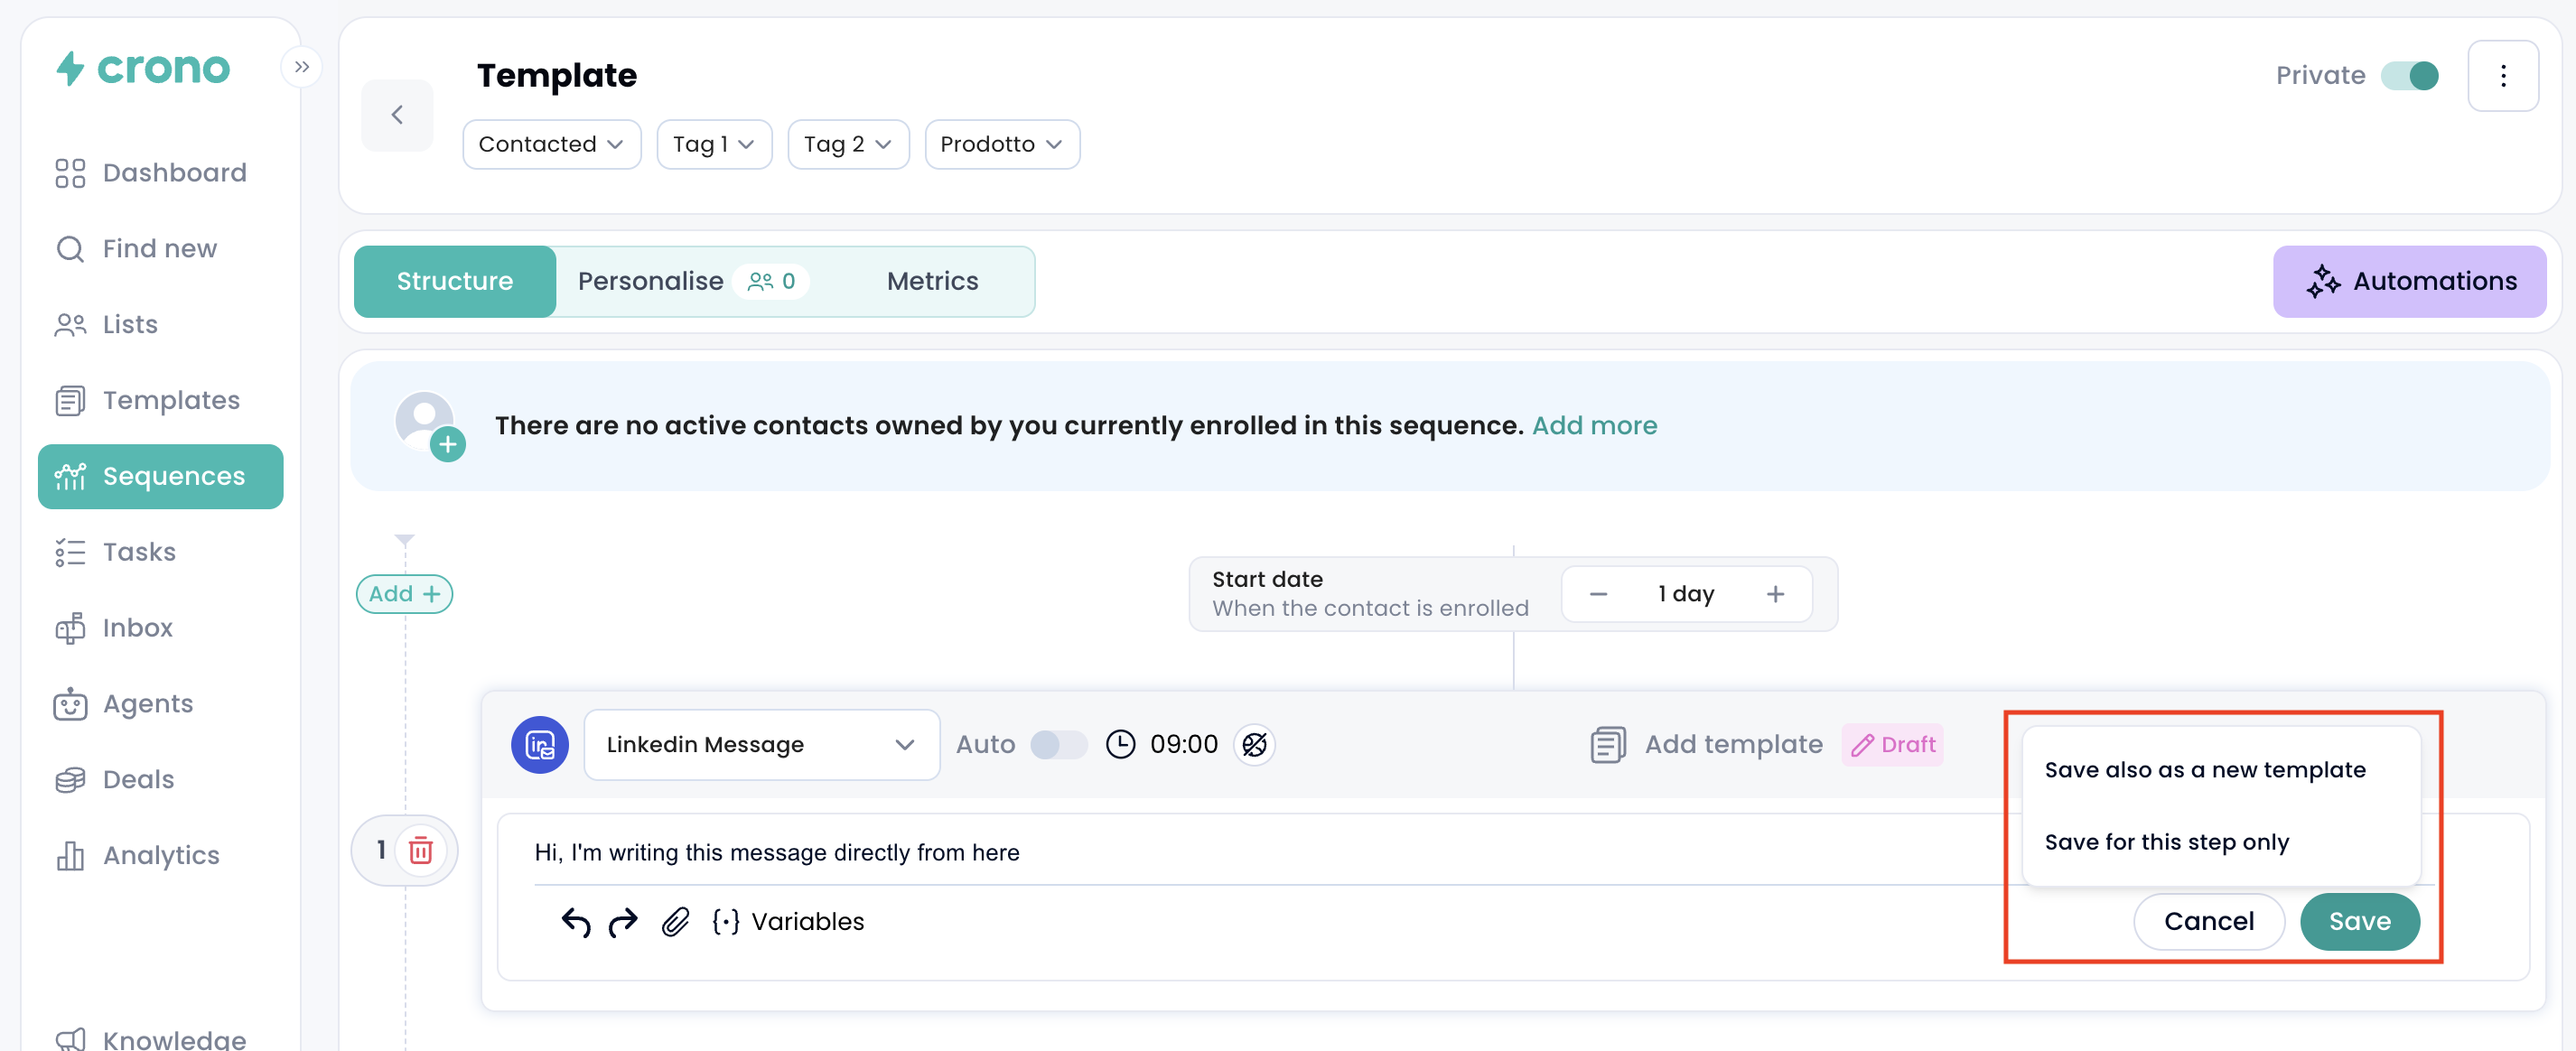Screen dimensions: 2576x1051
Task: Redo the message edit
Action: point(623,922)
